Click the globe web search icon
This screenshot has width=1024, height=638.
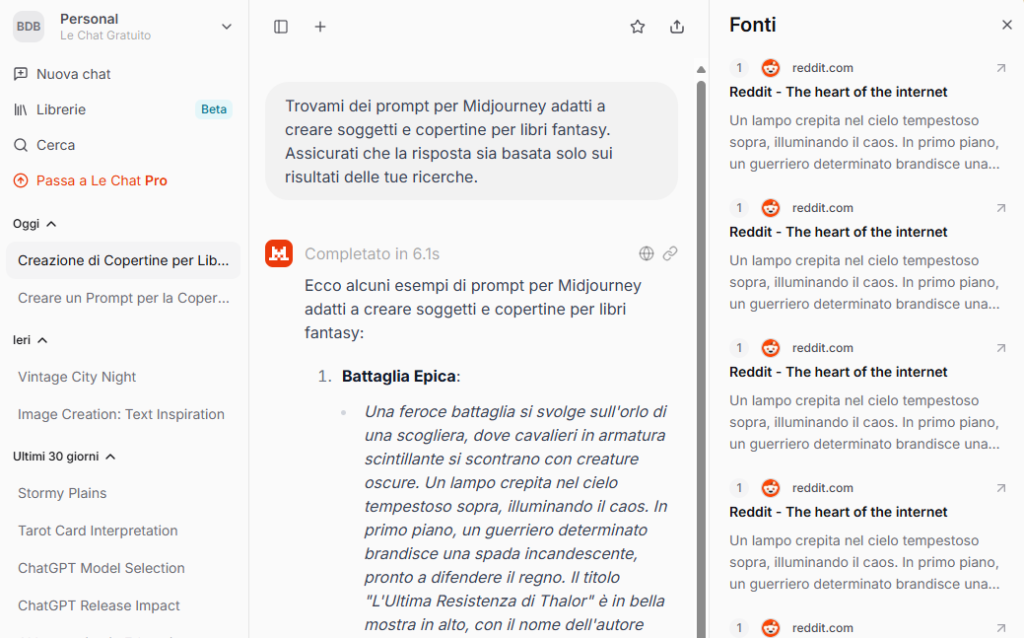646,254
